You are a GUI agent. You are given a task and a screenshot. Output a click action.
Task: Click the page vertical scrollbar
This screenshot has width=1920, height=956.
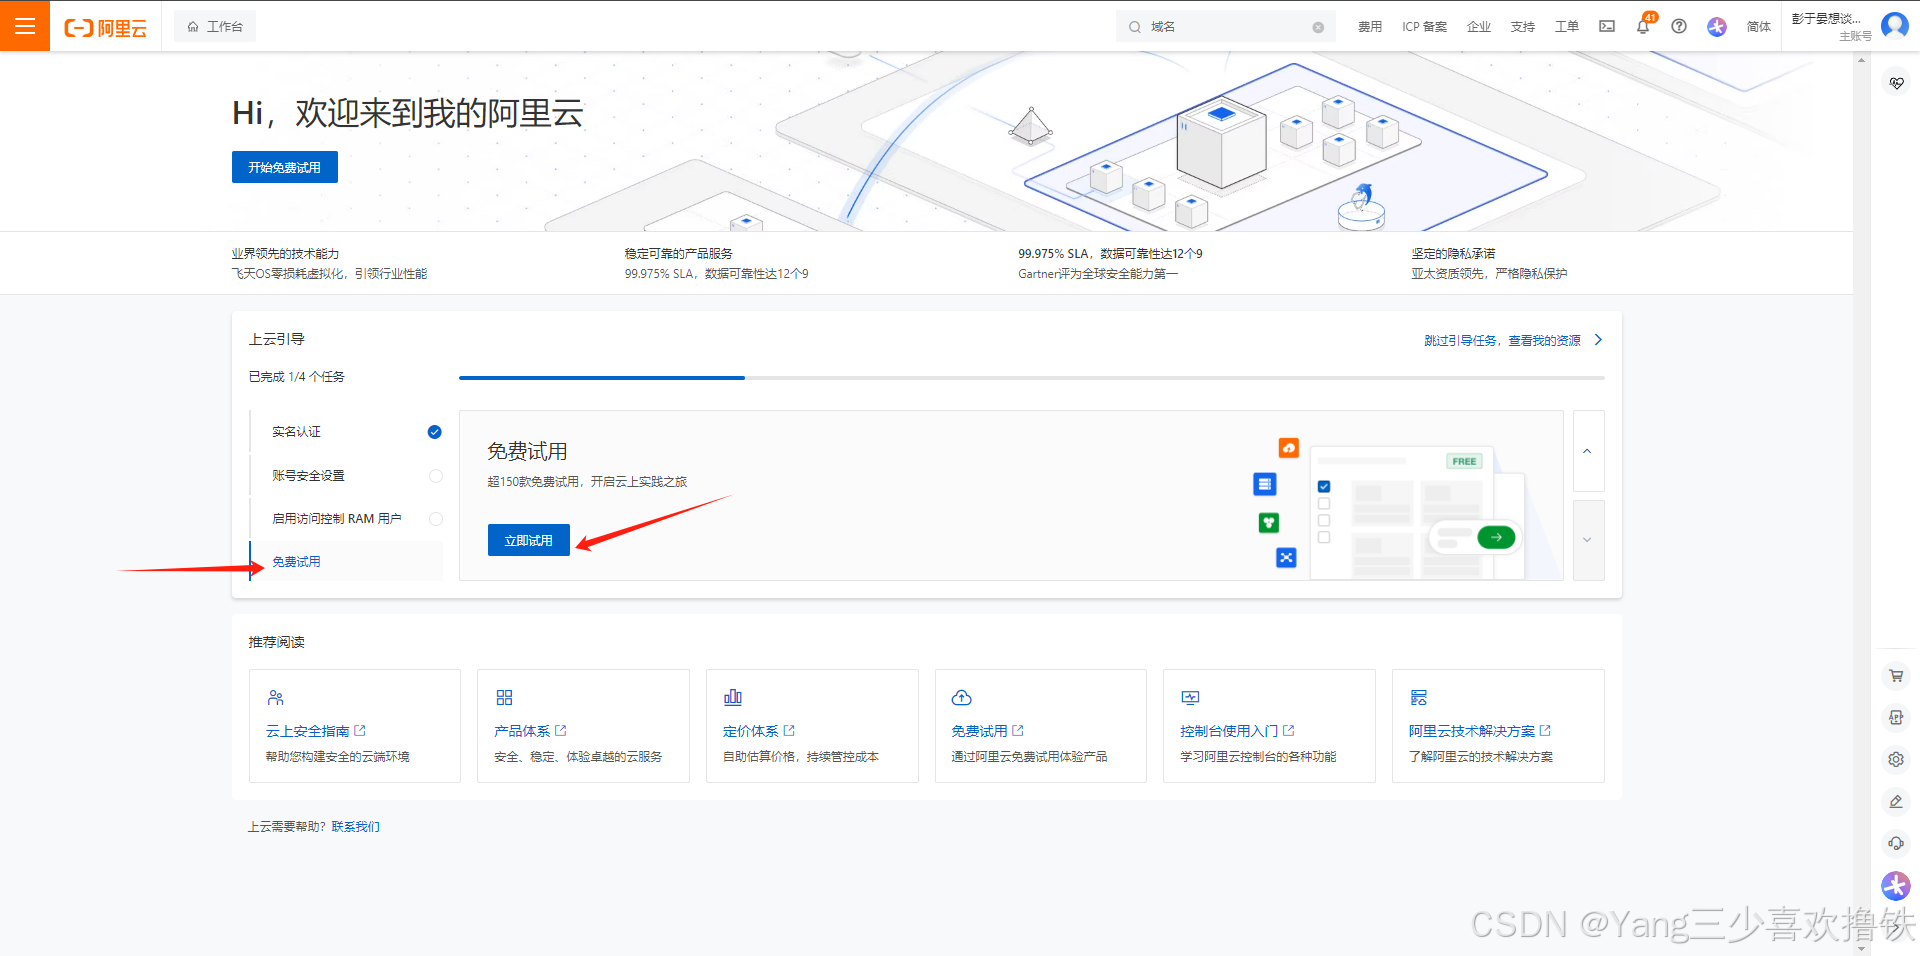click(x=1861, y=504)
